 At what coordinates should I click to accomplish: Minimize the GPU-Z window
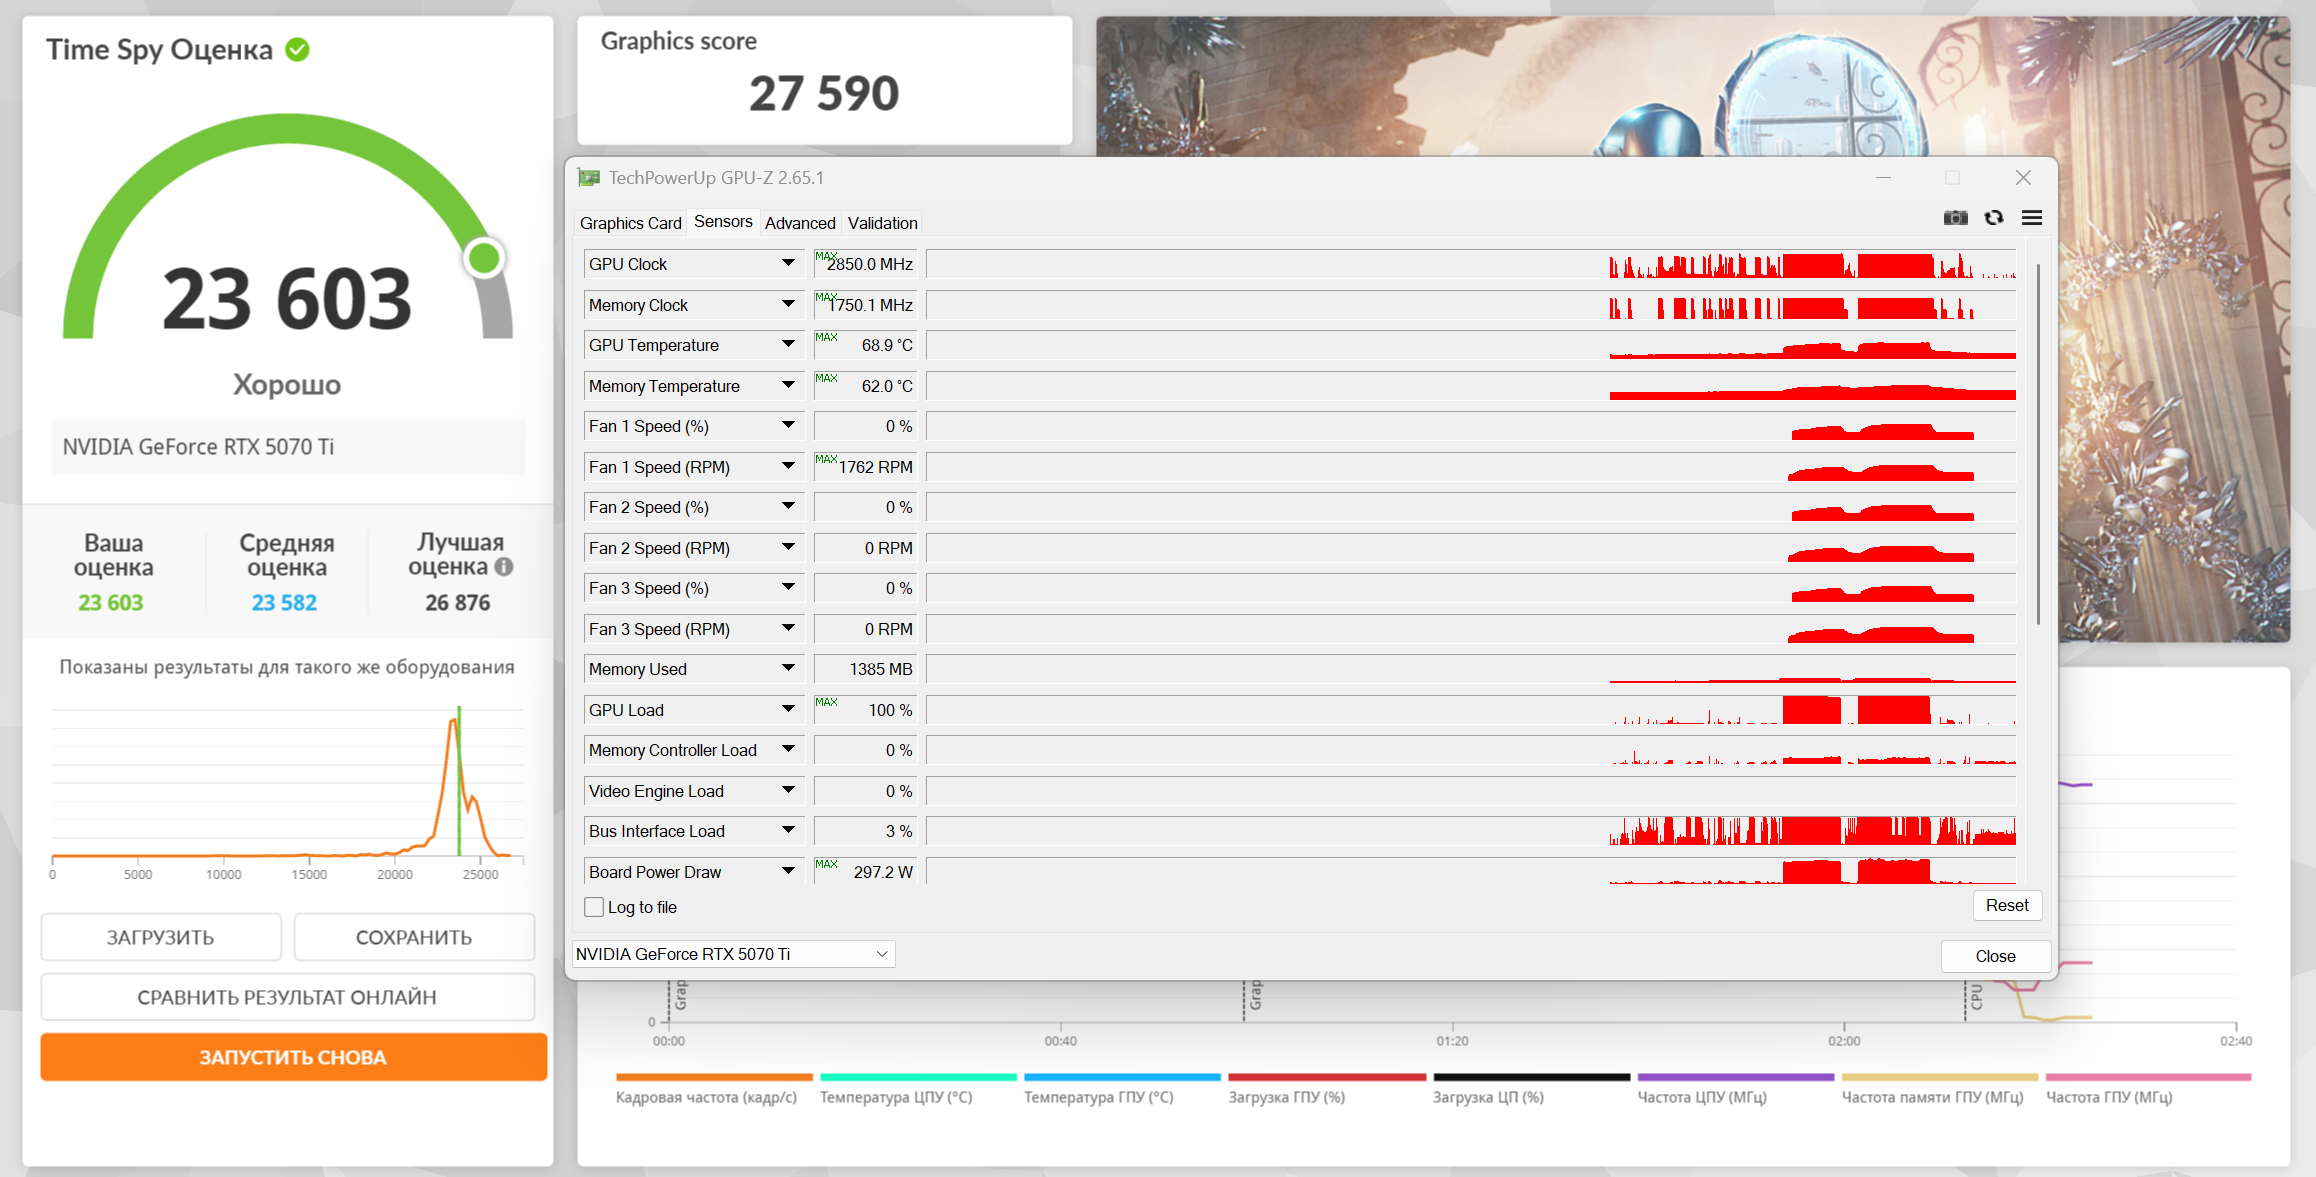[x=1883, y=178]
